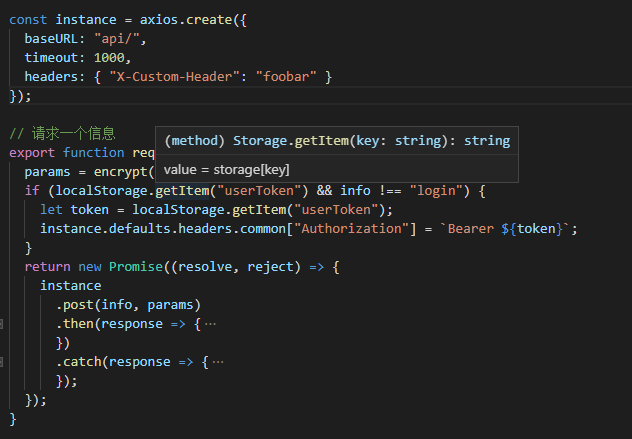Screen dimensions: 632x439
Task: Click the 'reject' parameter
Action: point(270,267)
